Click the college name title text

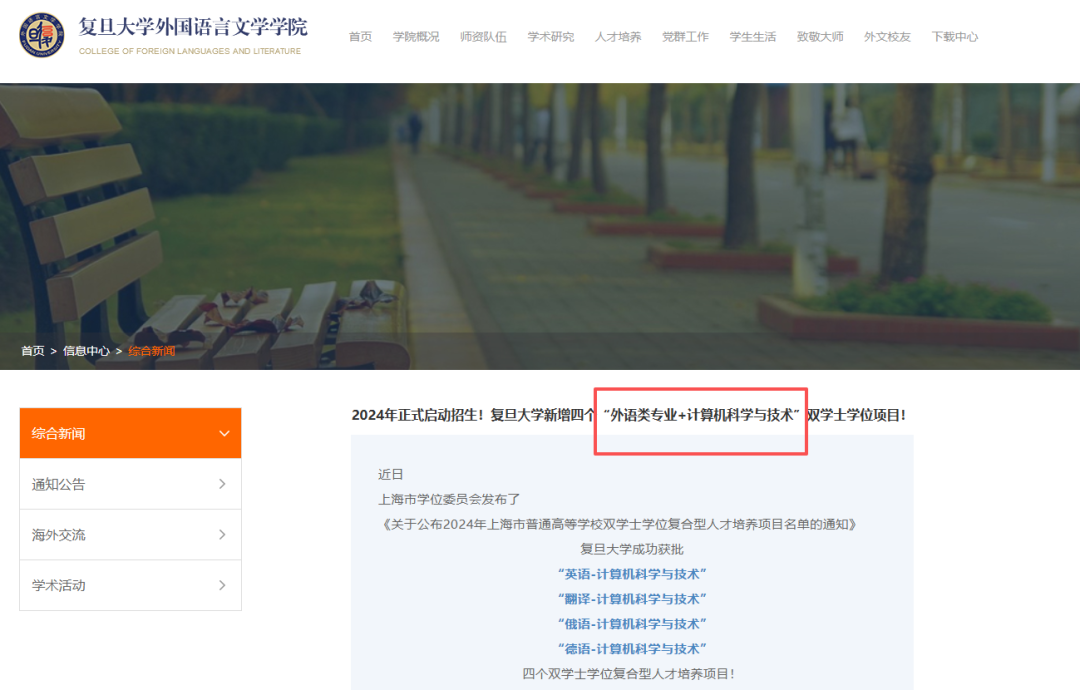(193, 27)
